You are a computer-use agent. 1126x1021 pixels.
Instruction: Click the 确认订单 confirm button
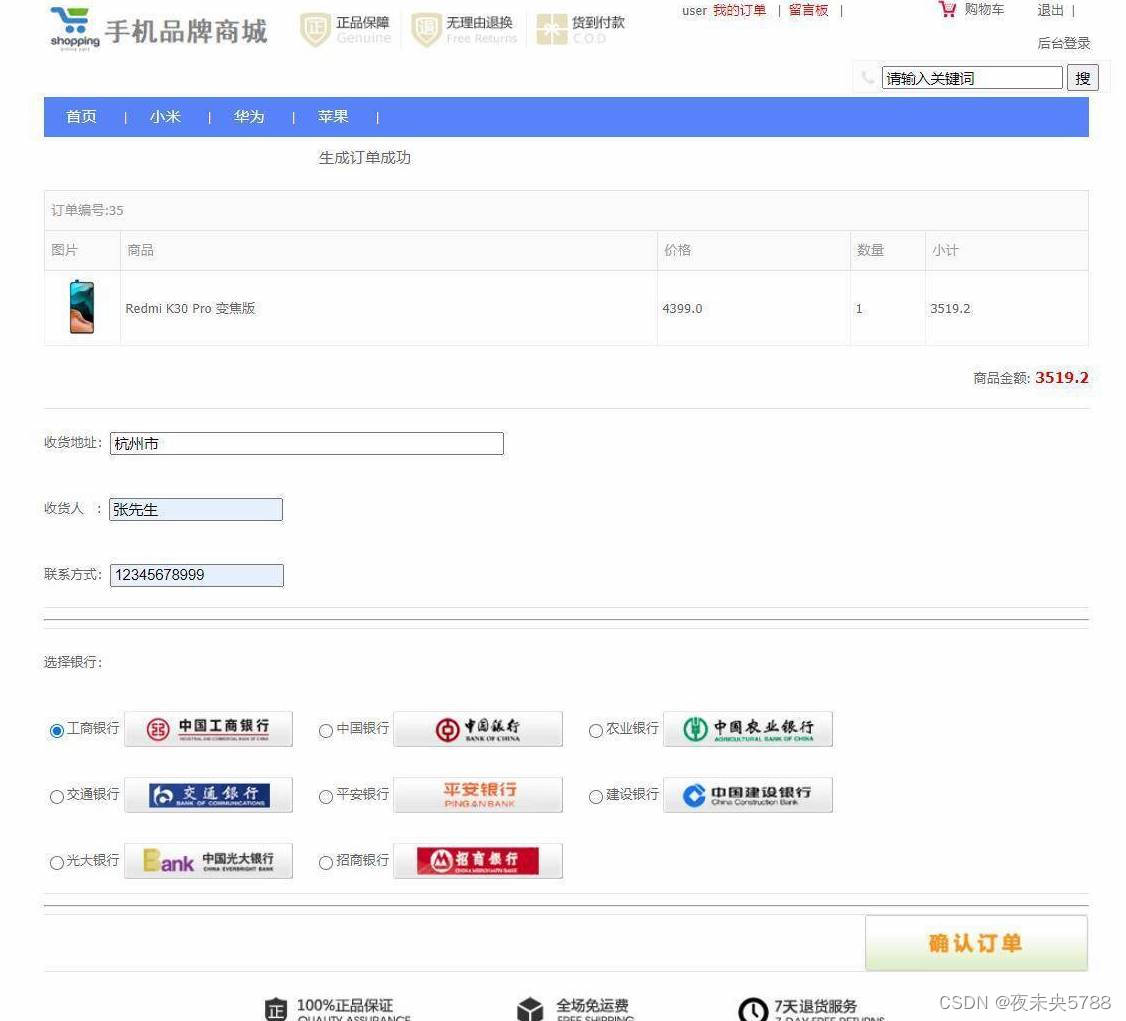tap(976, 943)
